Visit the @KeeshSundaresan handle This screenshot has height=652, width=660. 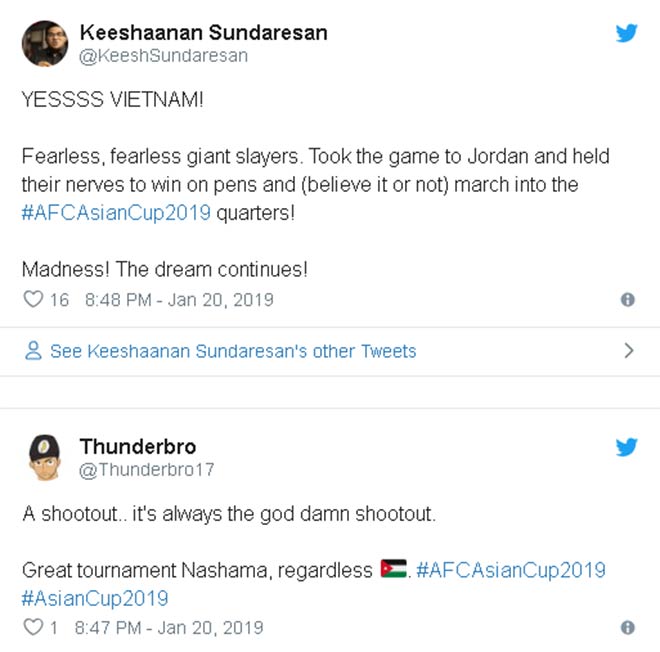tap(163, 56)
